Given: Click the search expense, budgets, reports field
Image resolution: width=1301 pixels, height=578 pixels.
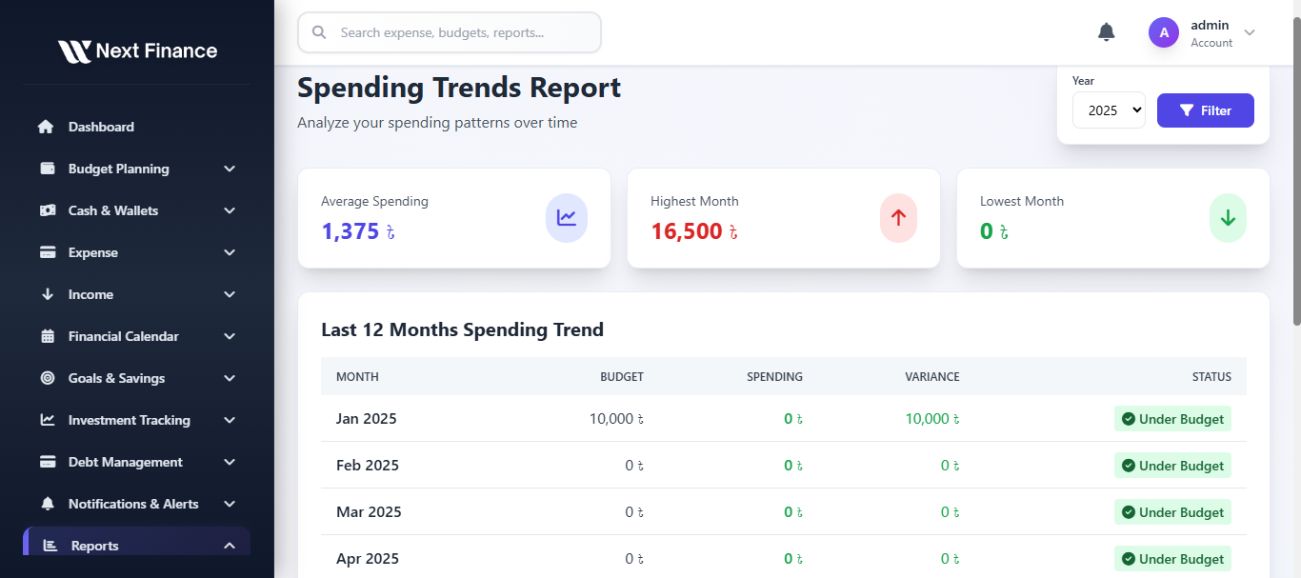Looking at the screenshot, I should click(450, 33).
